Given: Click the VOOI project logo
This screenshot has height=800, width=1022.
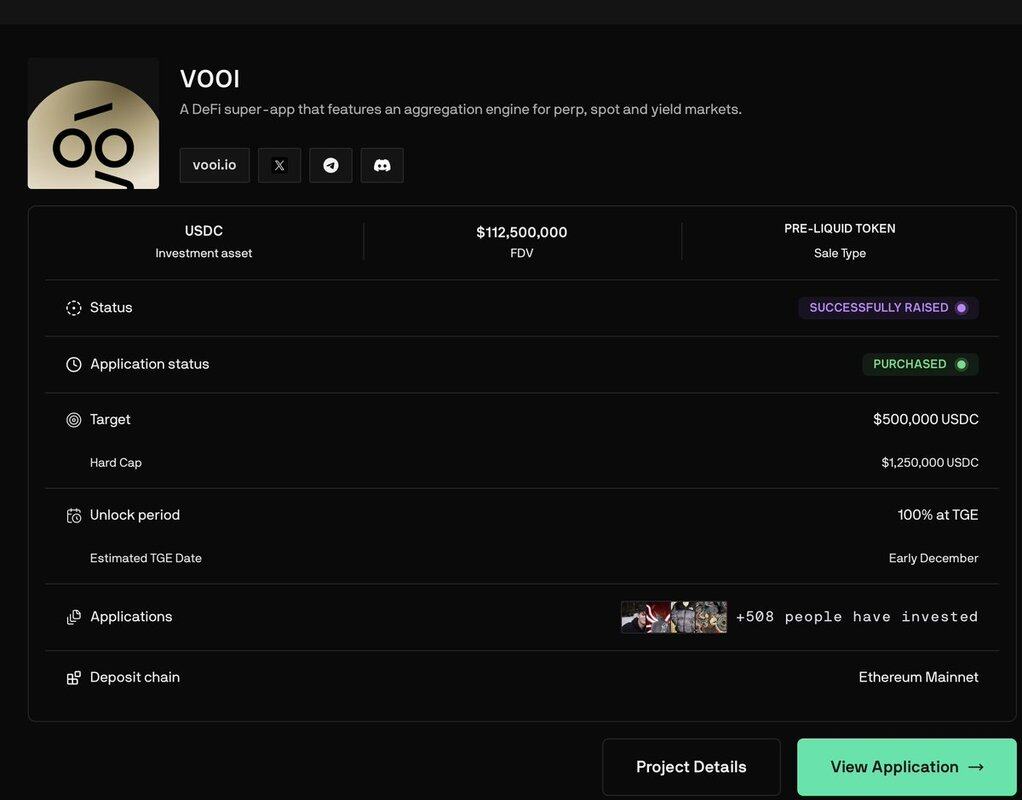Looking at the screenshot, I should click(93, 124).
